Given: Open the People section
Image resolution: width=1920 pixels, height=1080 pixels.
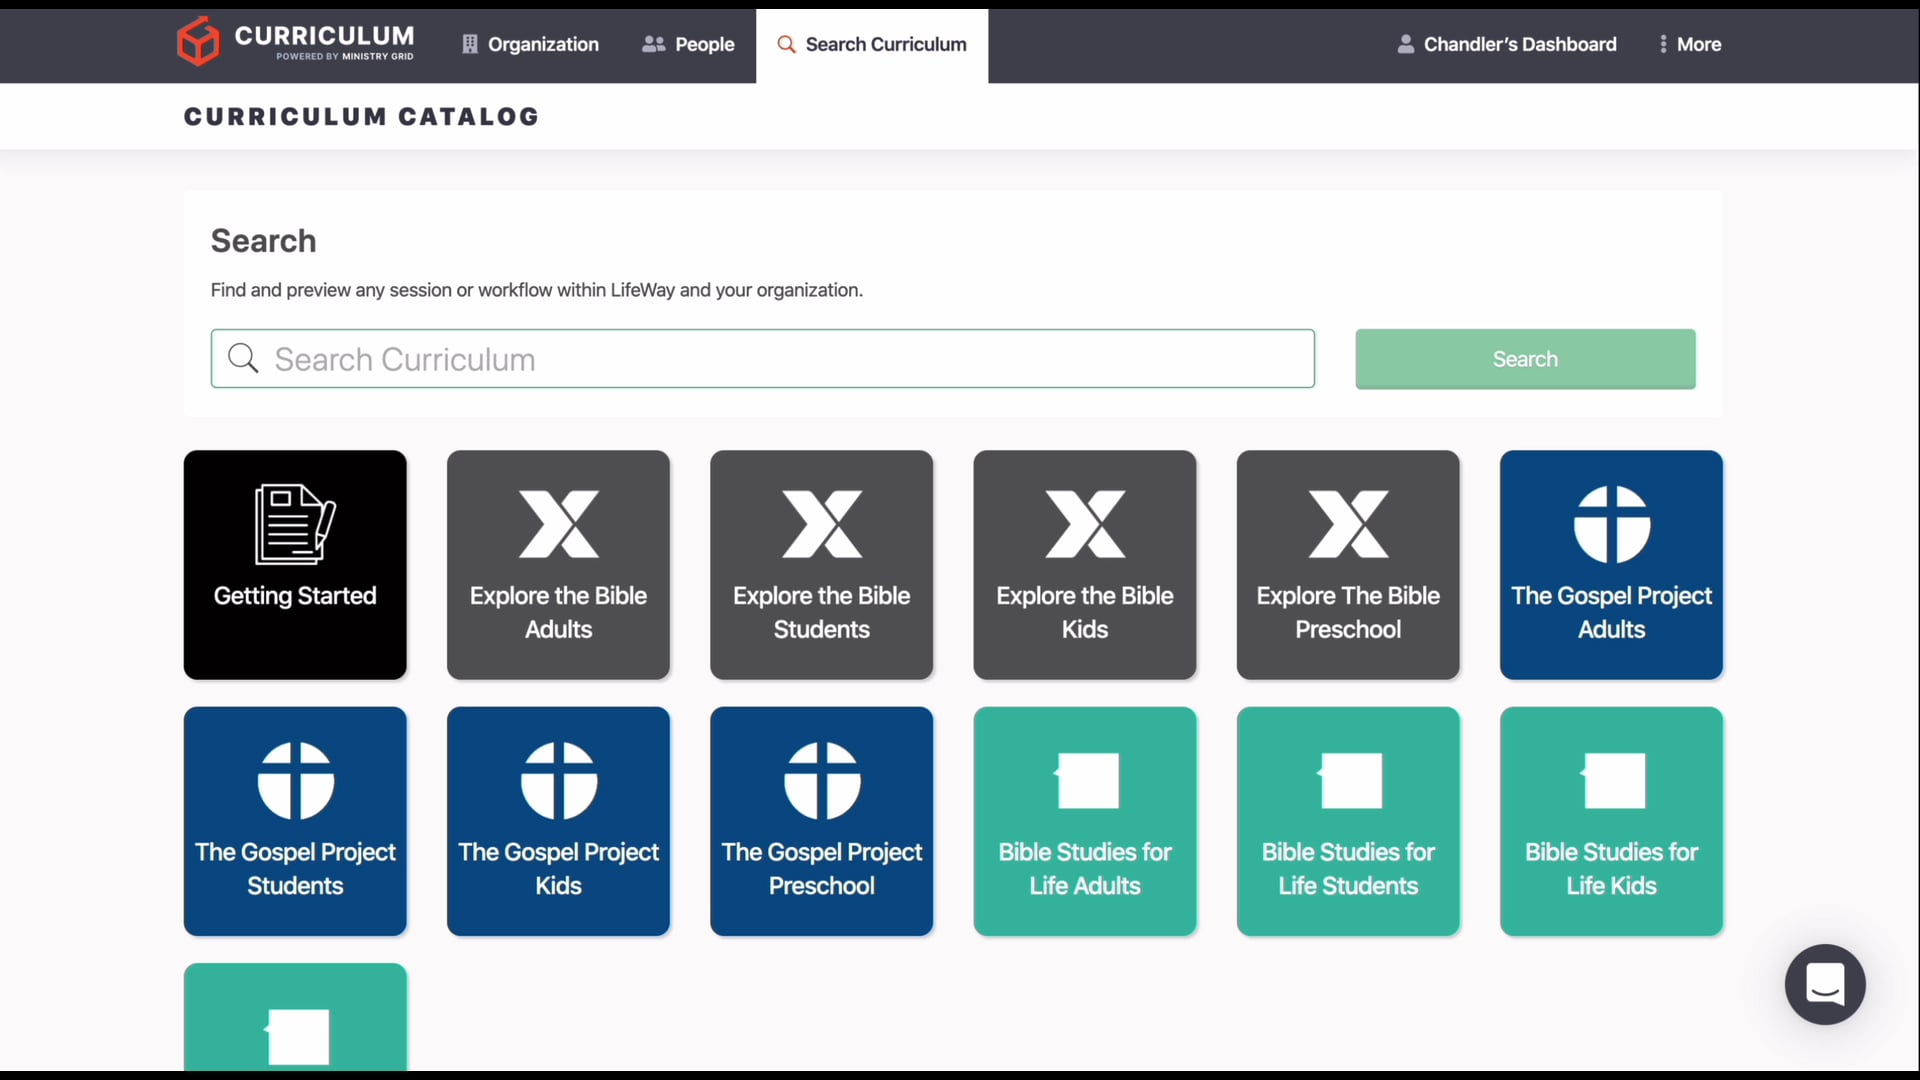Looking at the screenshot, I should (688, 44).
